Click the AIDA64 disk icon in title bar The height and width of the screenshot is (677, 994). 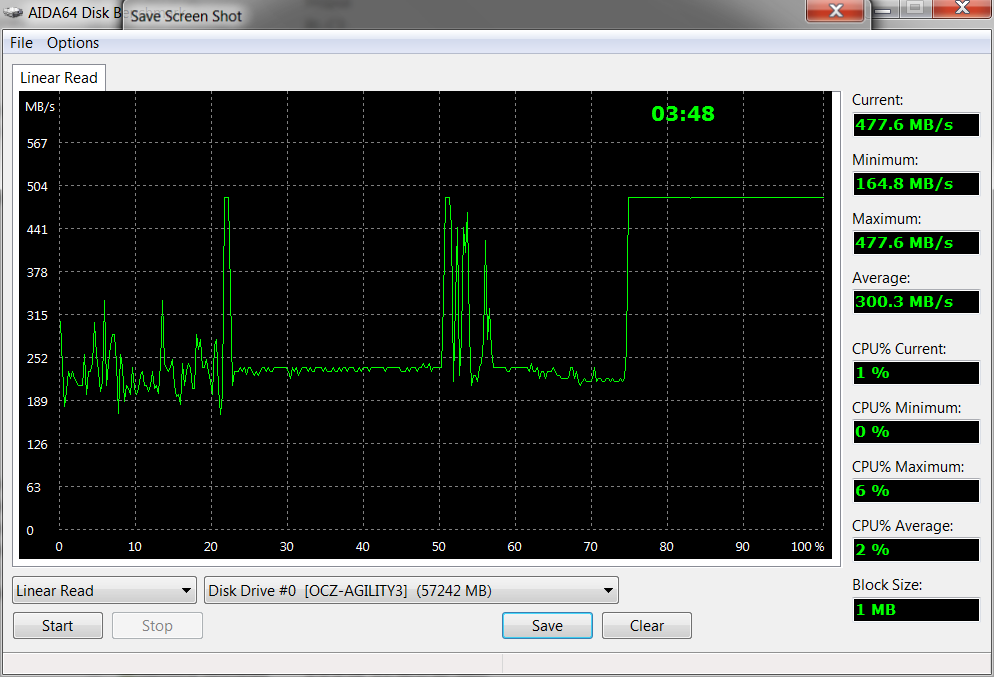point(13,12)
